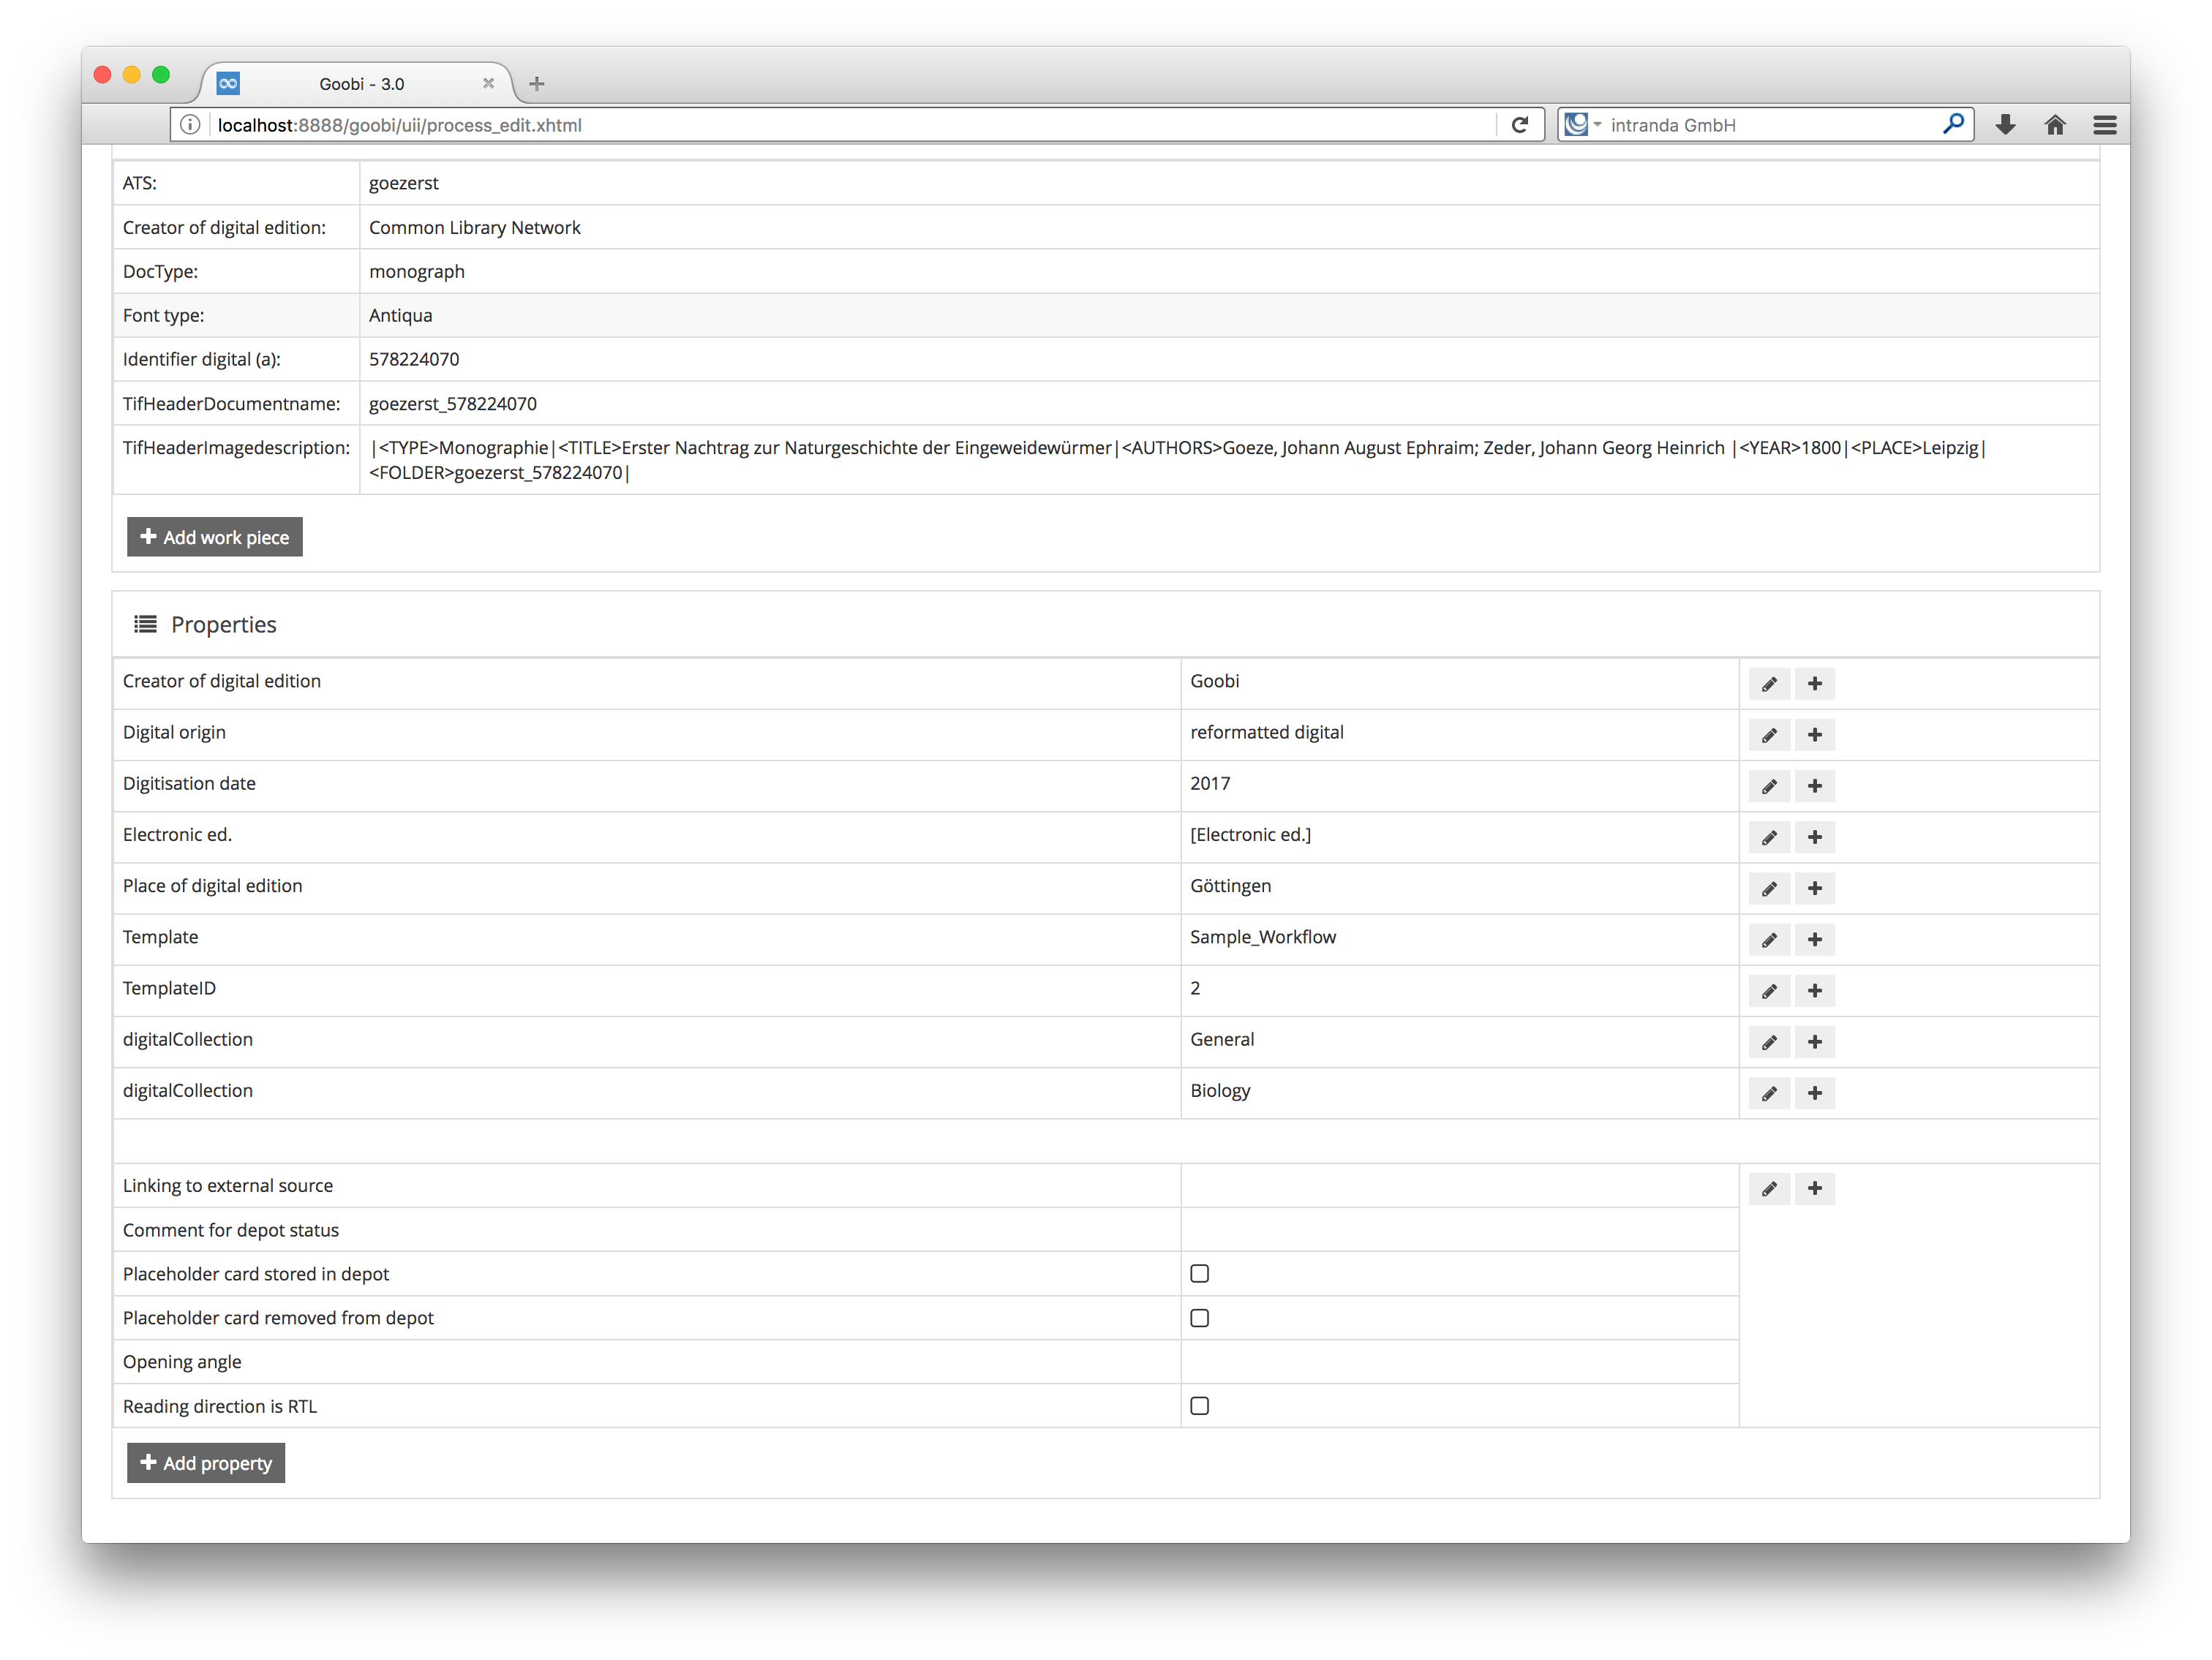Click the Sample_Workflow template value
2212x1660 pixels.
point(1263,937)
